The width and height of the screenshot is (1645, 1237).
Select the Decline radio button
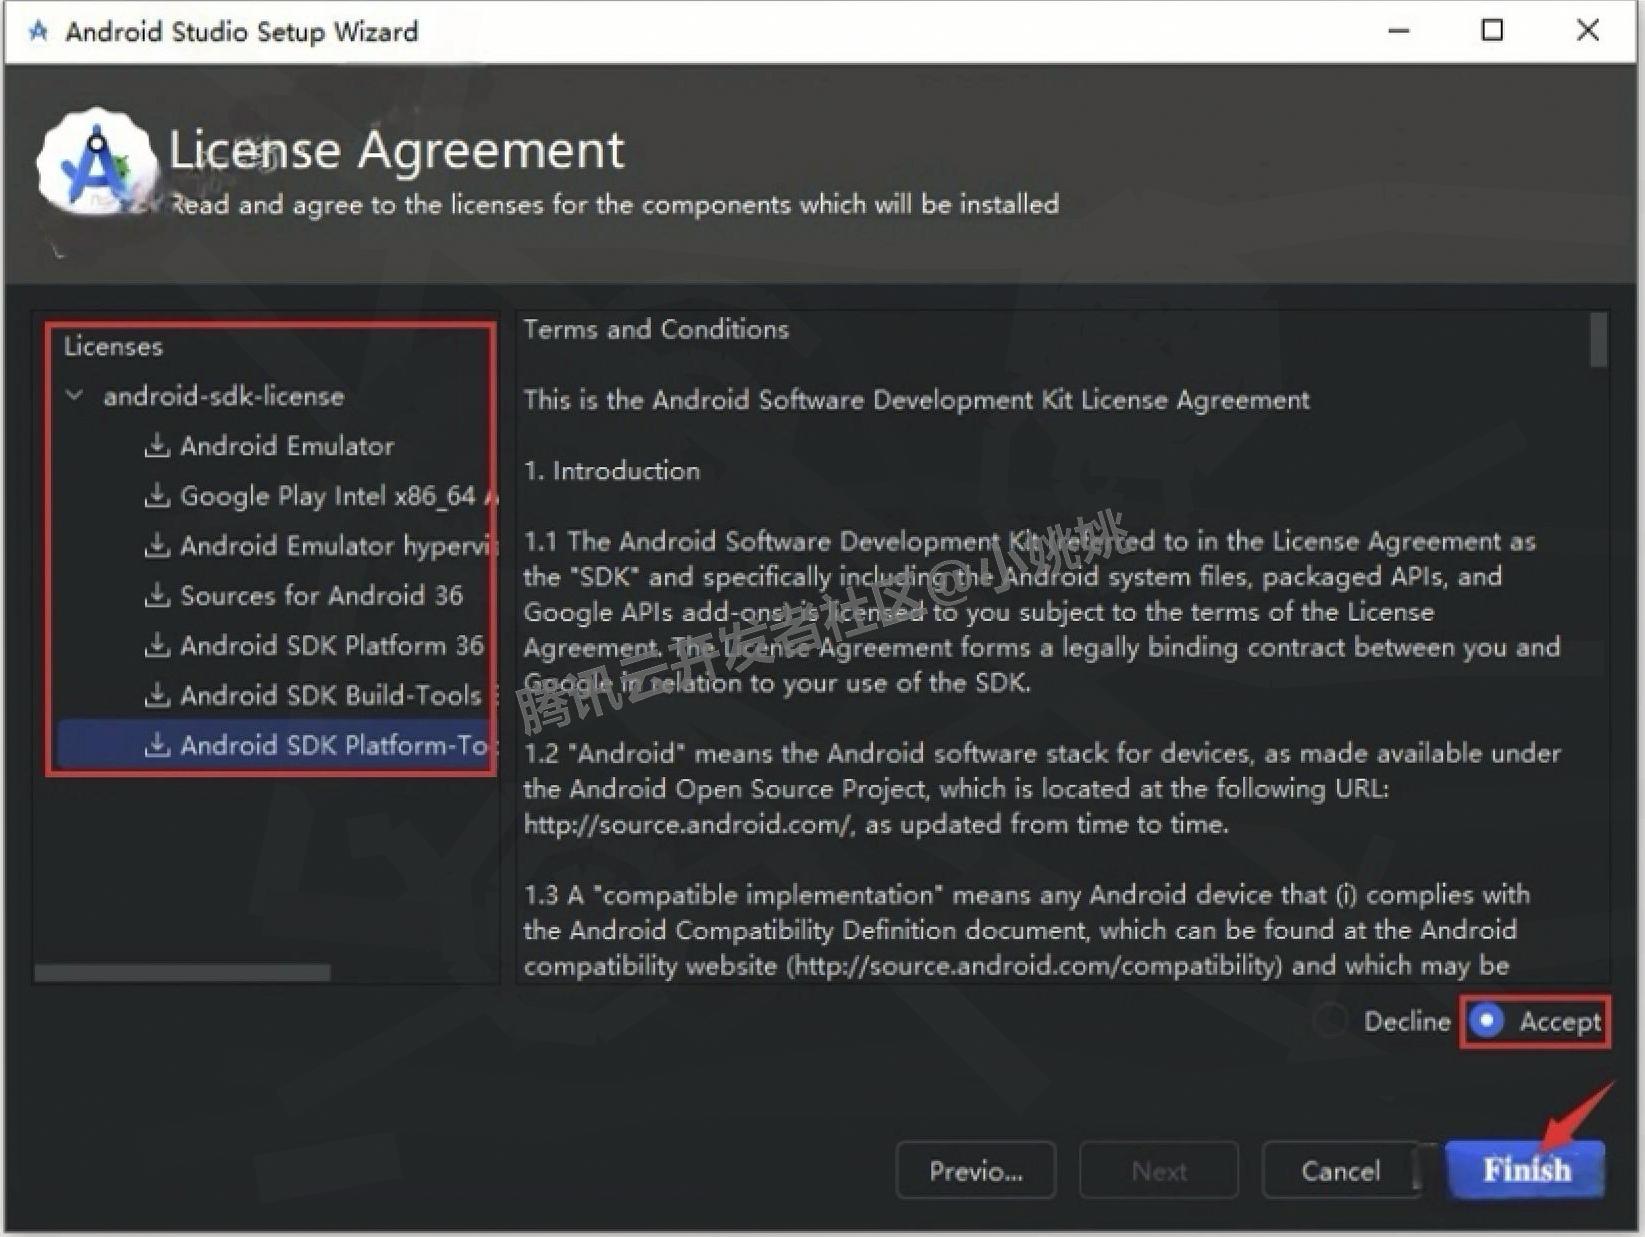point(1331,1021)
